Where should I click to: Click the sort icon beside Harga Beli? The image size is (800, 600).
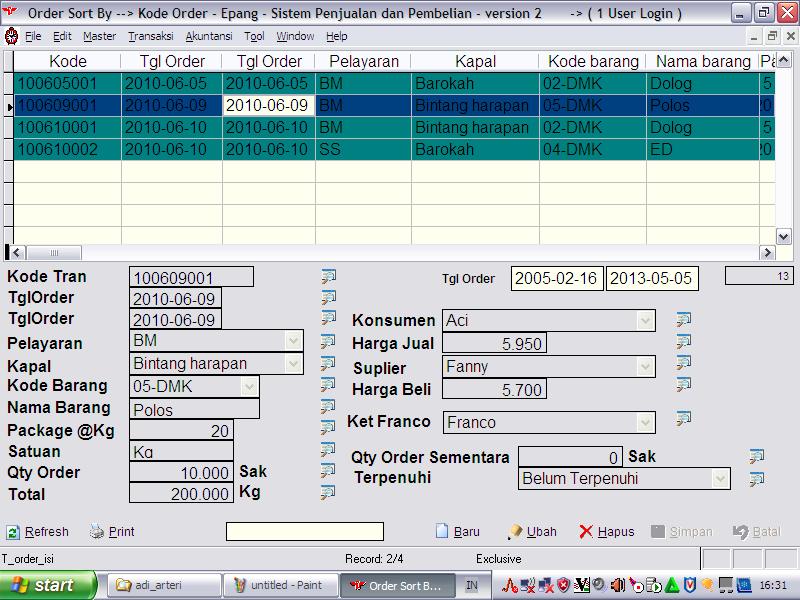(684, 385)
